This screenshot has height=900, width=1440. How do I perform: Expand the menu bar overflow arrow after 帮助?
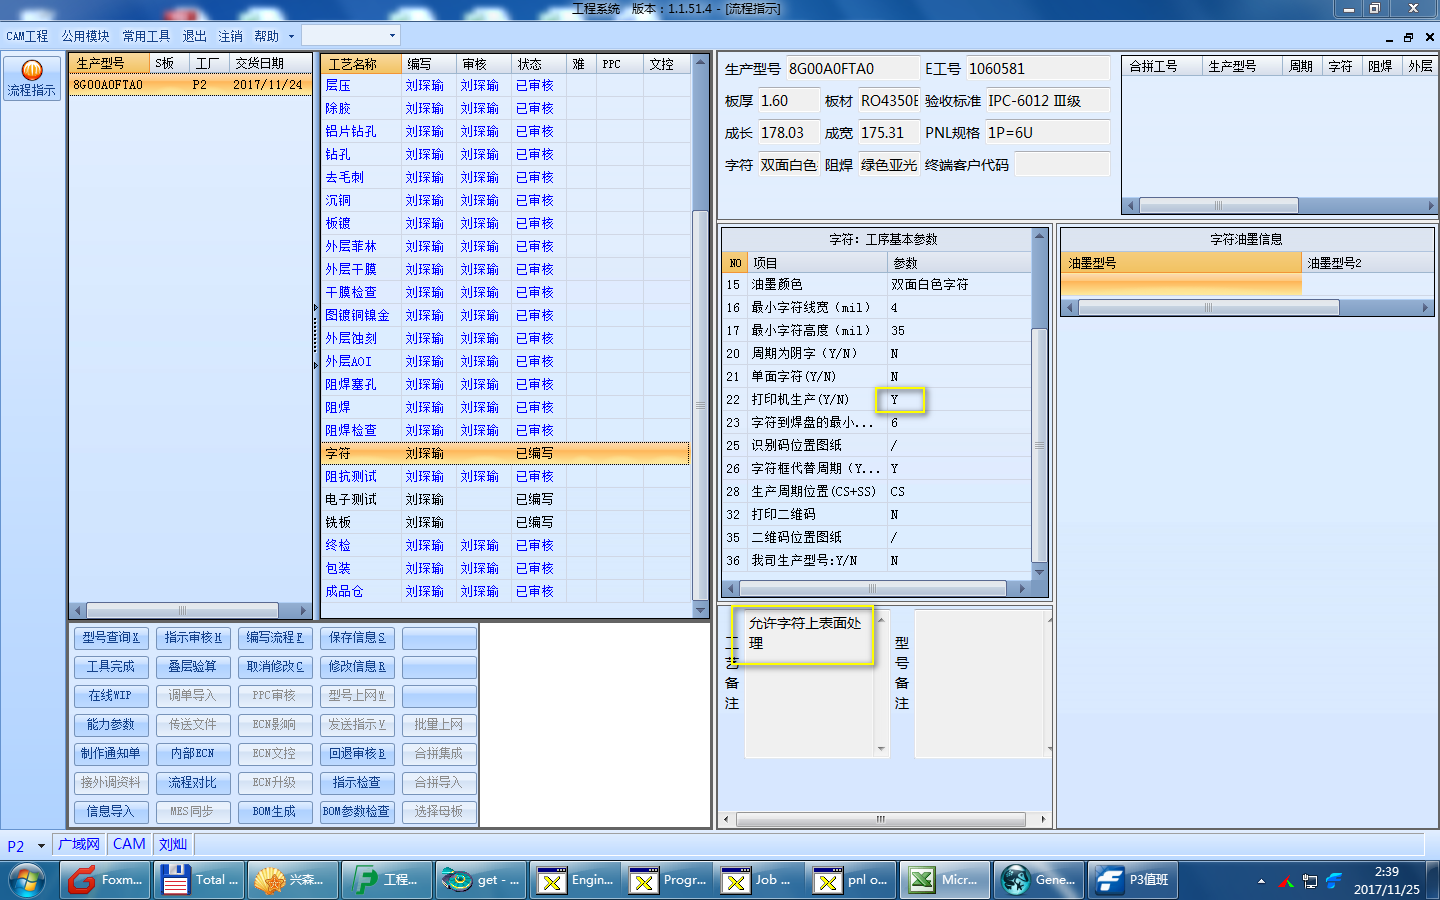pos(291,36)
